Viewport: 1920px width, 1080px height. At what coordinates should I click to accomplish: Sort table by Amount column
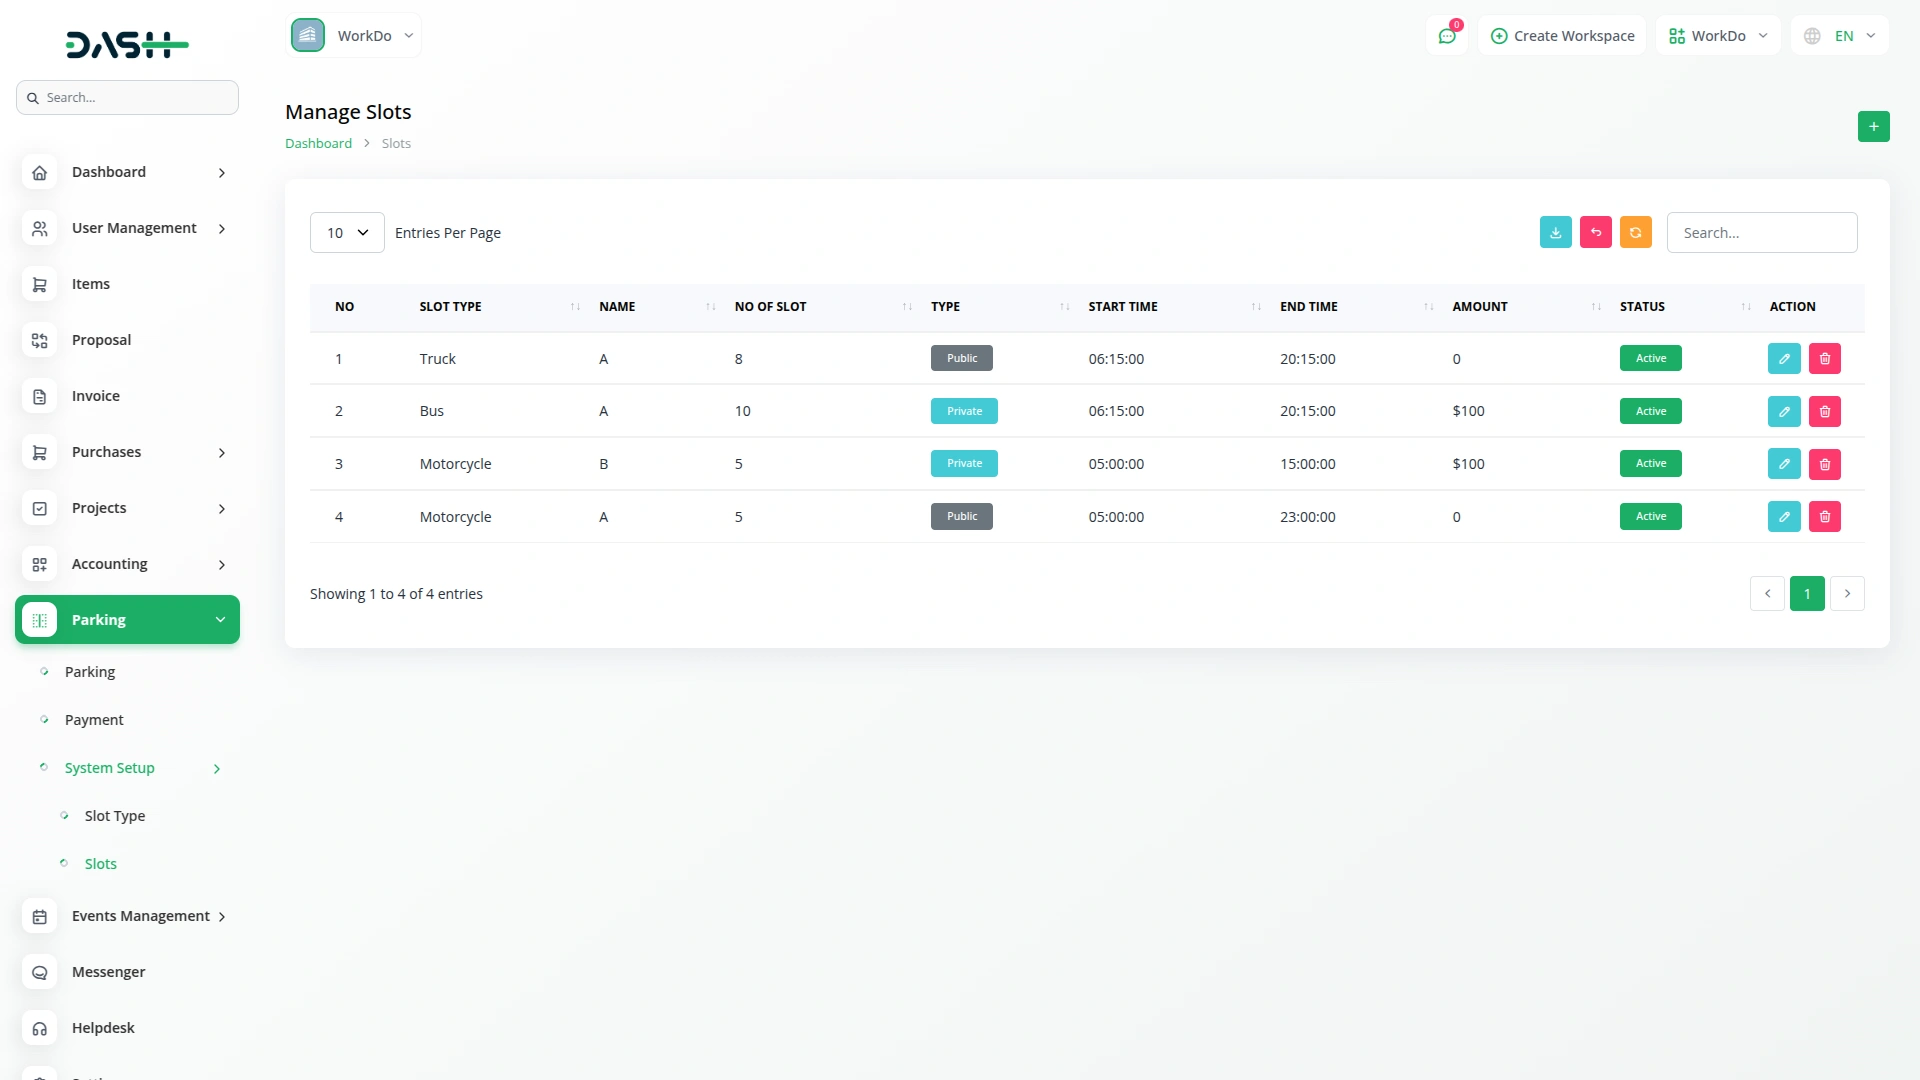point(1479,307)
